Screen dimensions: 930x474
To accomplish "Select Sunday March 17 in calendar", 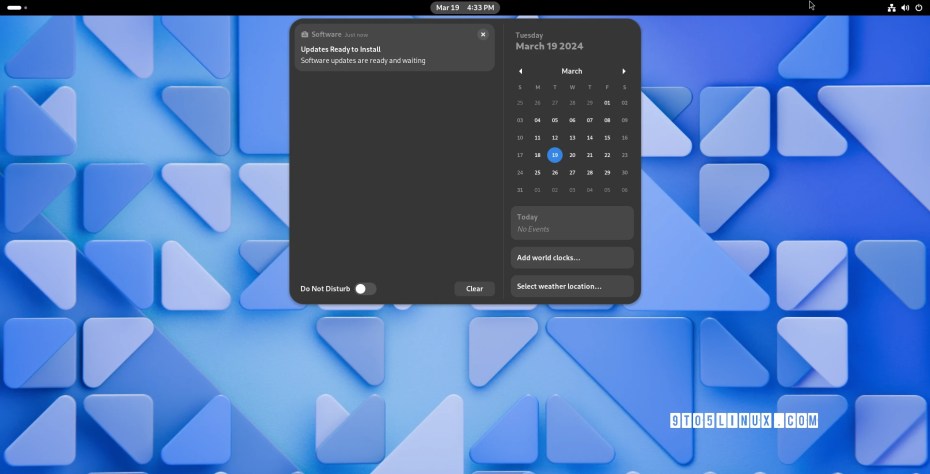I will coord(520,155).
